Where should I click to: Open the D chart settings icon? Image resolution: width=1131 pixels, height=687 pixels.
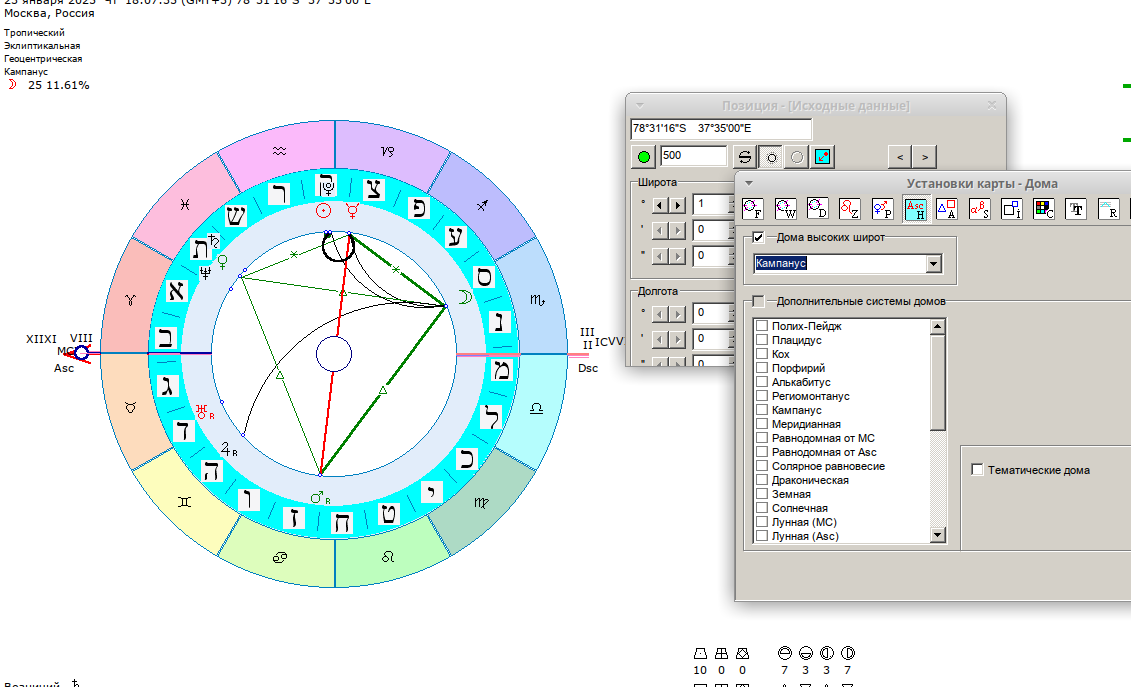pyautogui.click(x=818, y=209)
